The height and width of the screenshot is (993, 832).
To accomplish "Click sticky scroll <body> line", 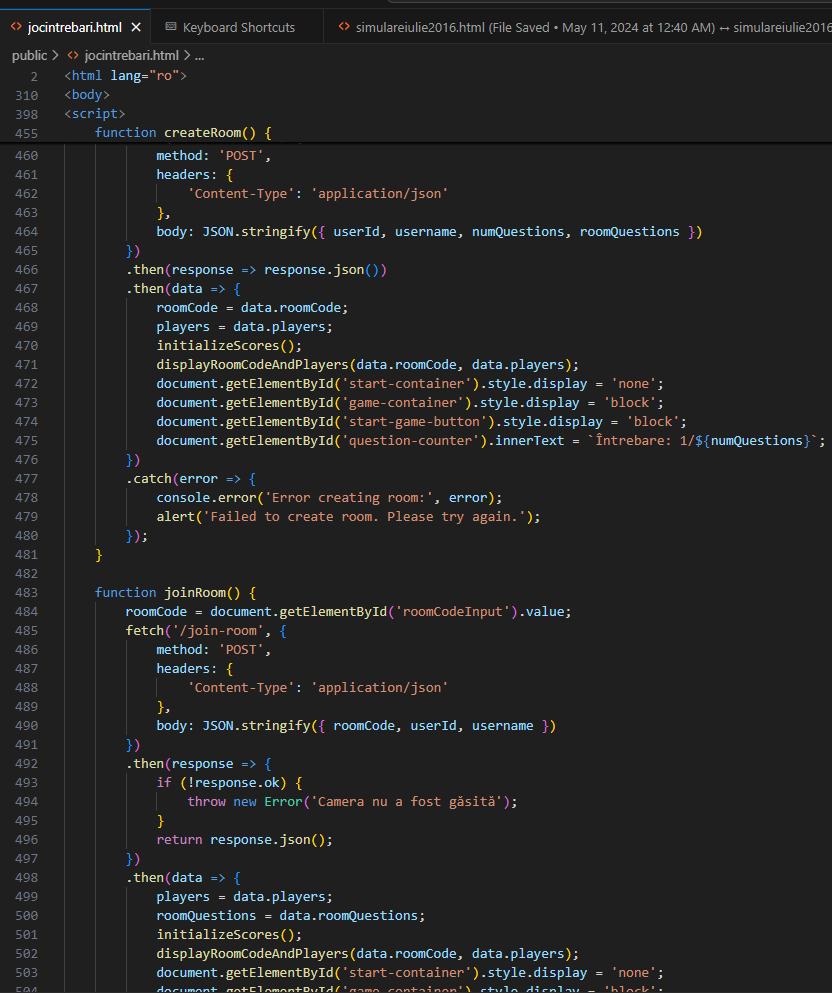I will pyautogui.click(x=87, y=95).
